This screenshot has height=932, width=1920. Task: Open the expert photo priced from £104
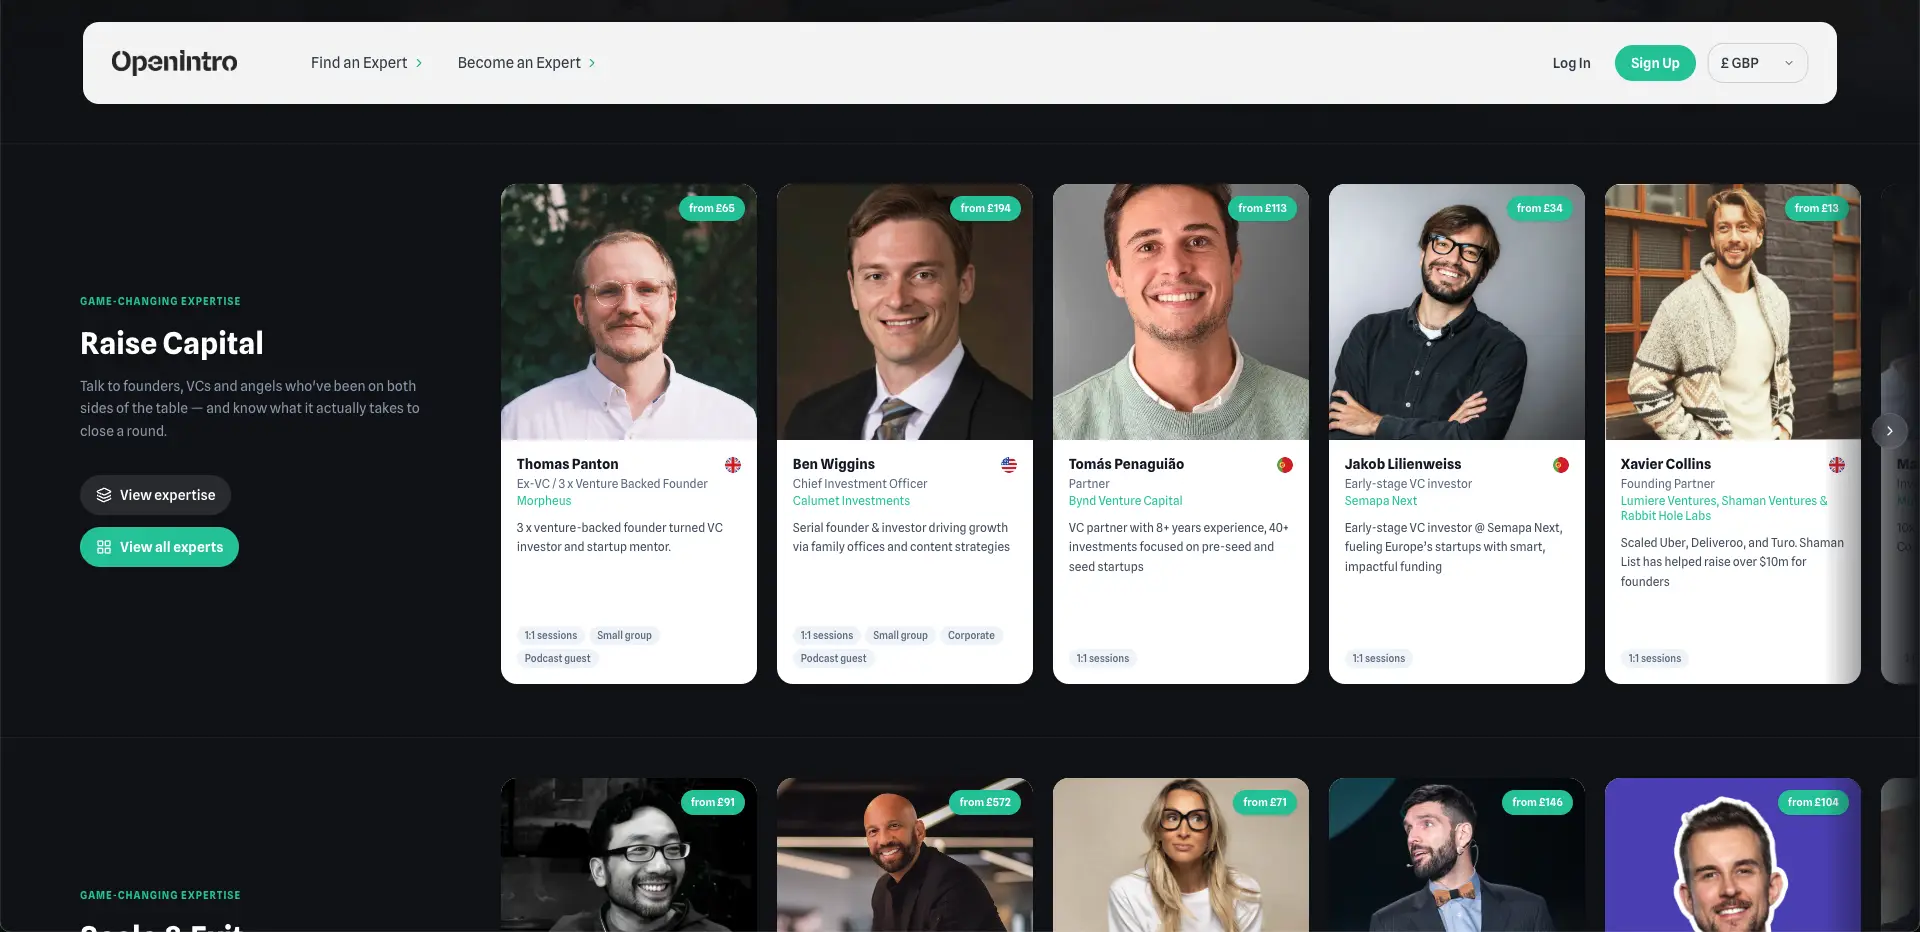(x=1733, y=855)
